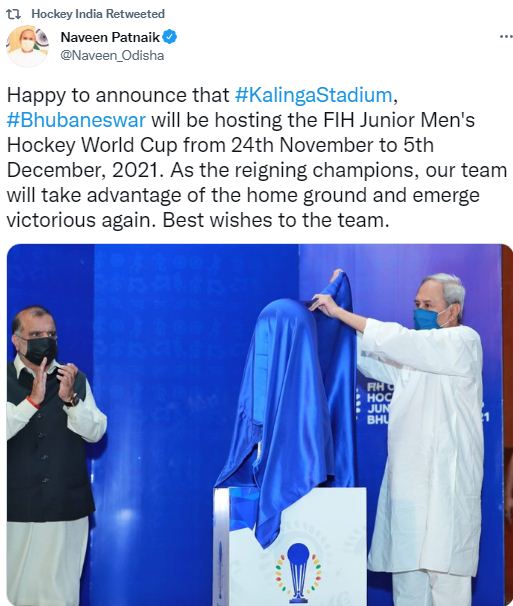Open the #KalingaStadium hashtag
The image size is (513, 606).
tap(314, 95)
